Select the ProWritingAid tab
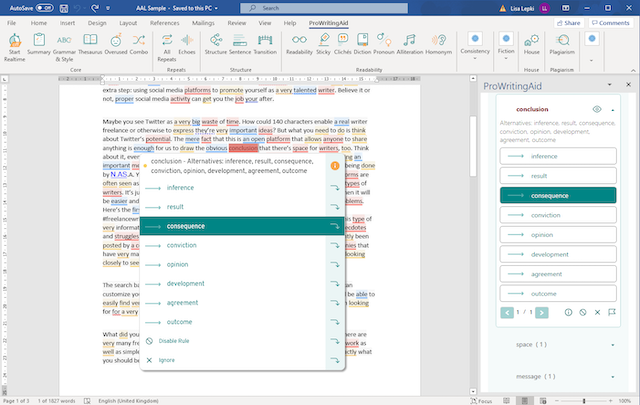The image size is (640, 405). [328, 23]
